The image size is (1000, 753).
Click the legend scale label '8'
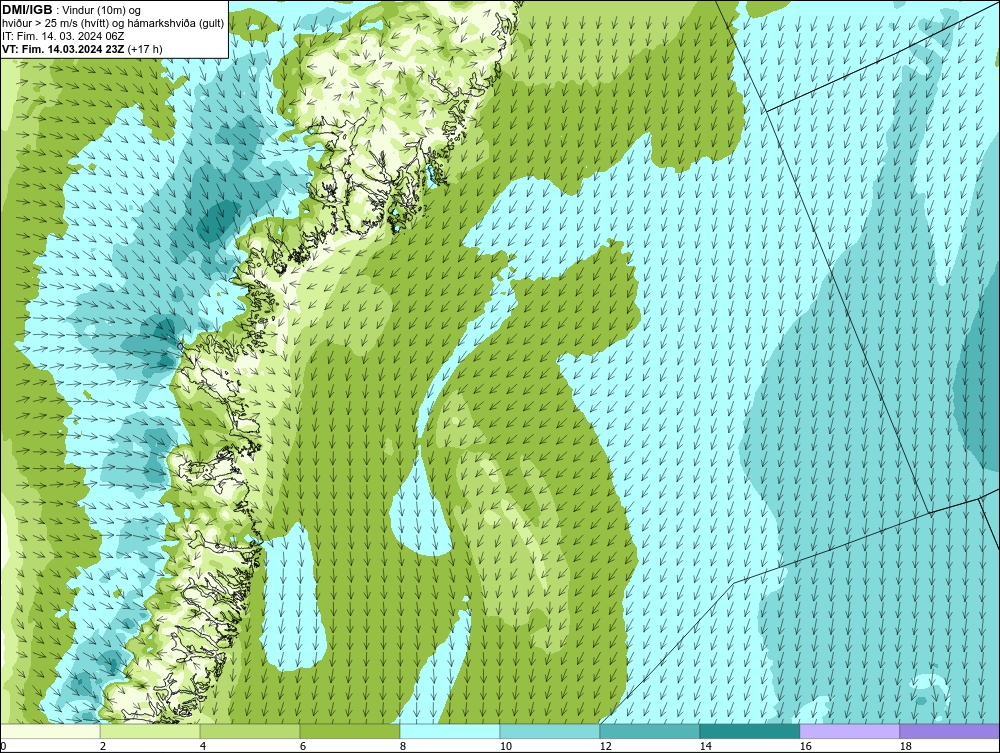coord(402,747)
